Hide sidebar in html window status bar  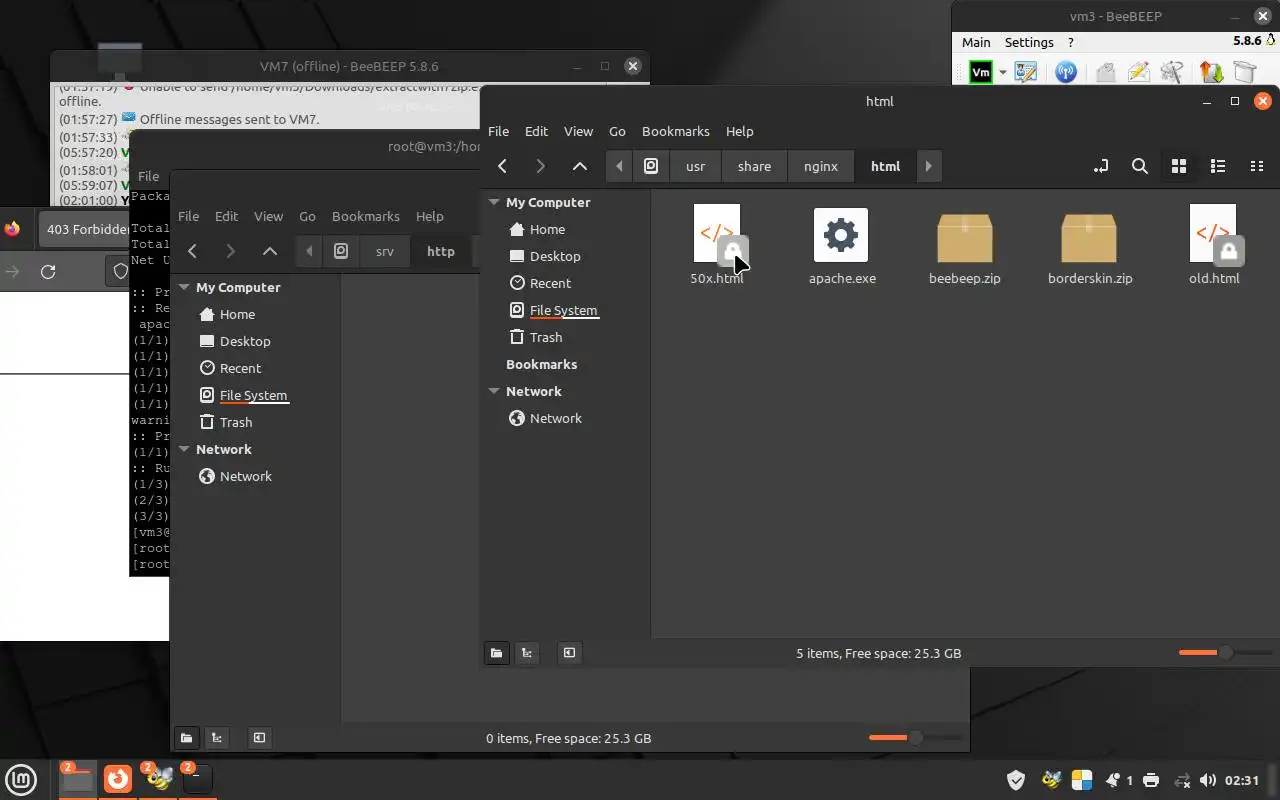pyautogui.click(x=569, y=653)
